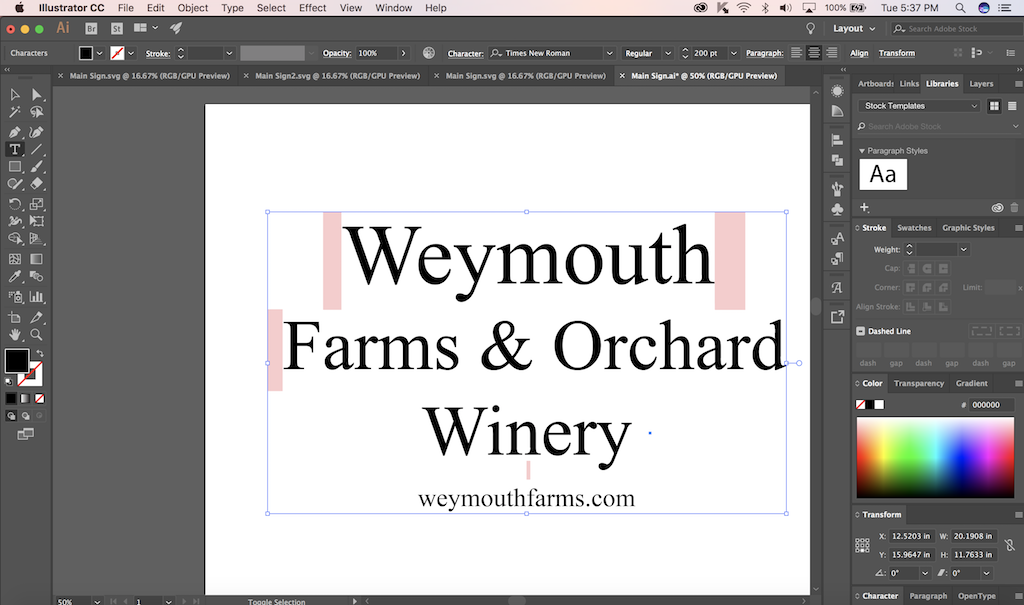Delete style with trash icon in Libraries

1014,208
